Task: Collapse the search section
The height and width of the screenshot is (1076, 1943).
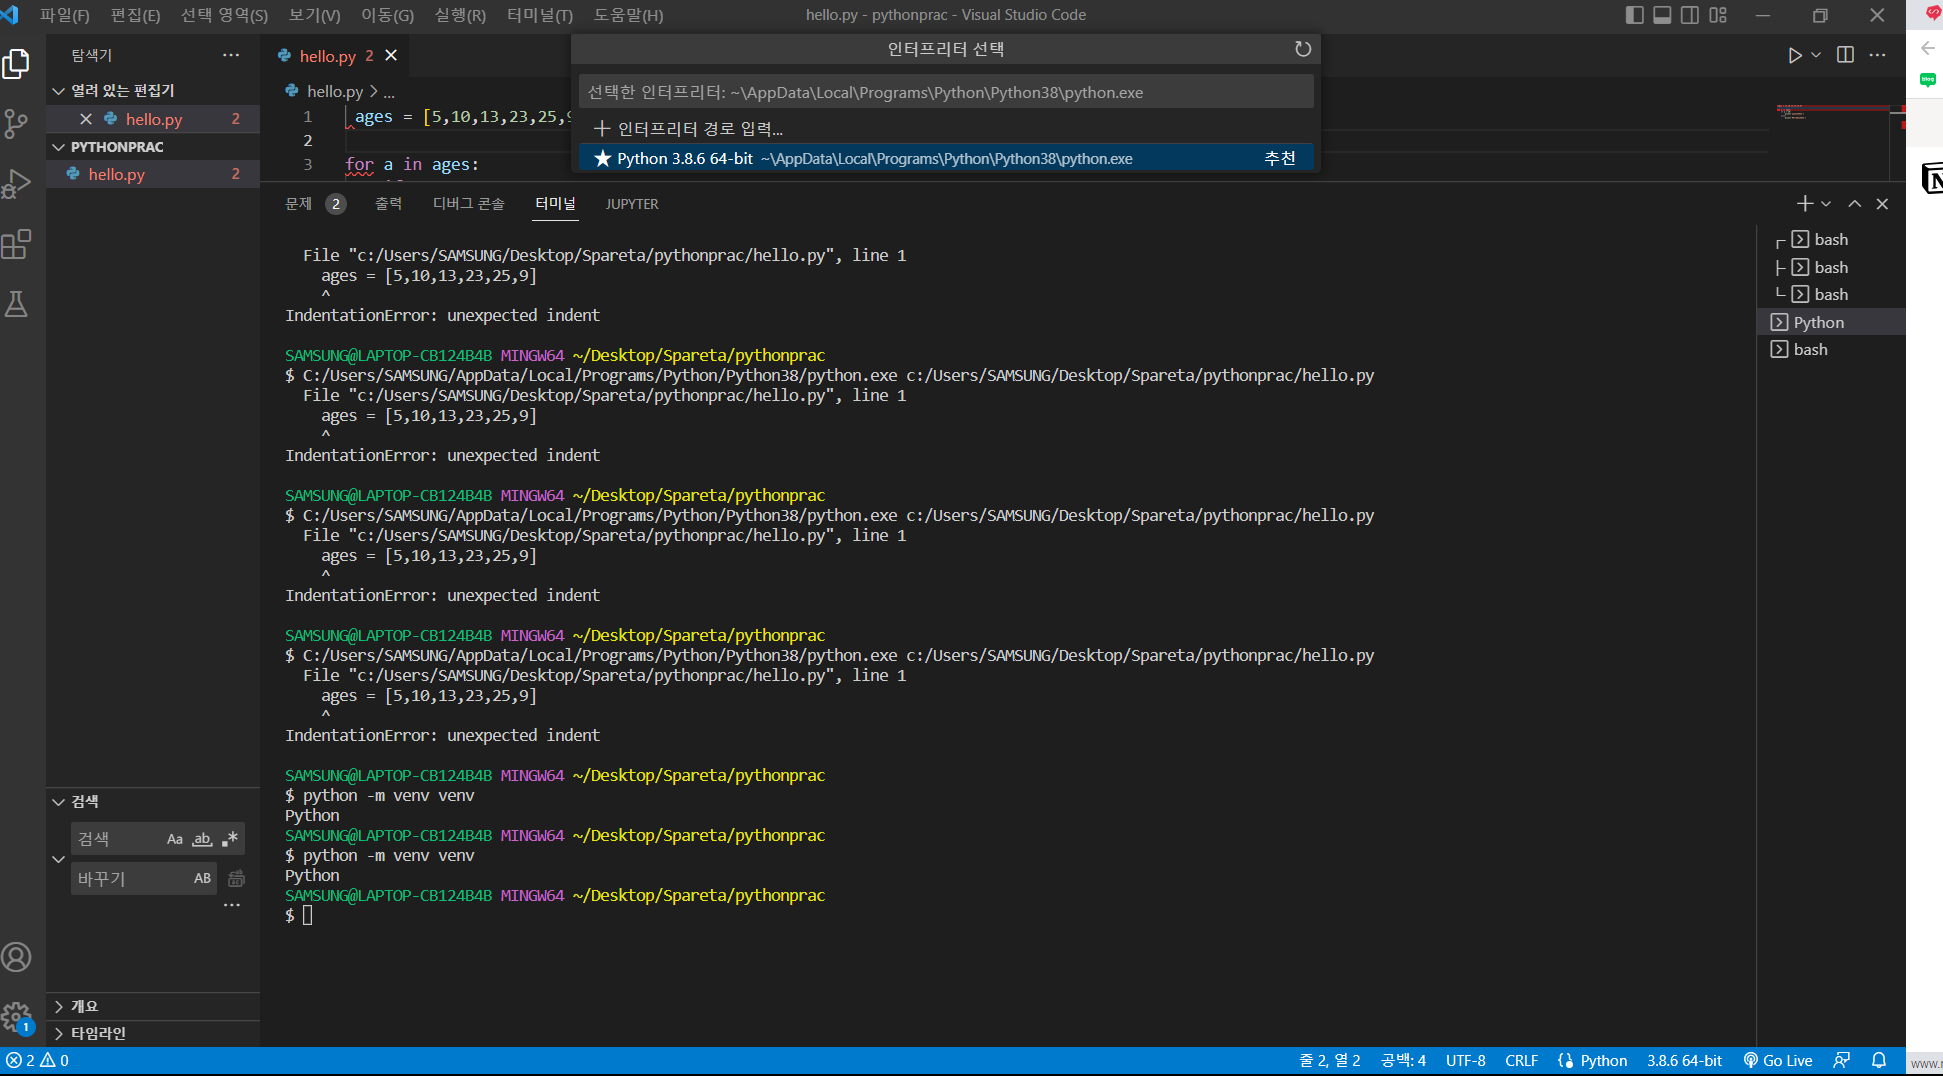Action: click(x=153, y=802)
